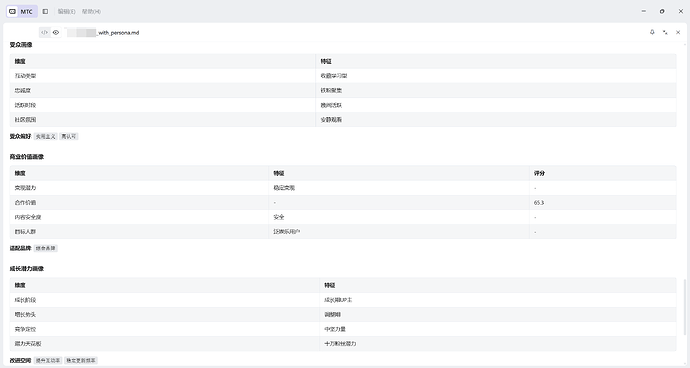Click the 竞争定位 table cell

165,329
